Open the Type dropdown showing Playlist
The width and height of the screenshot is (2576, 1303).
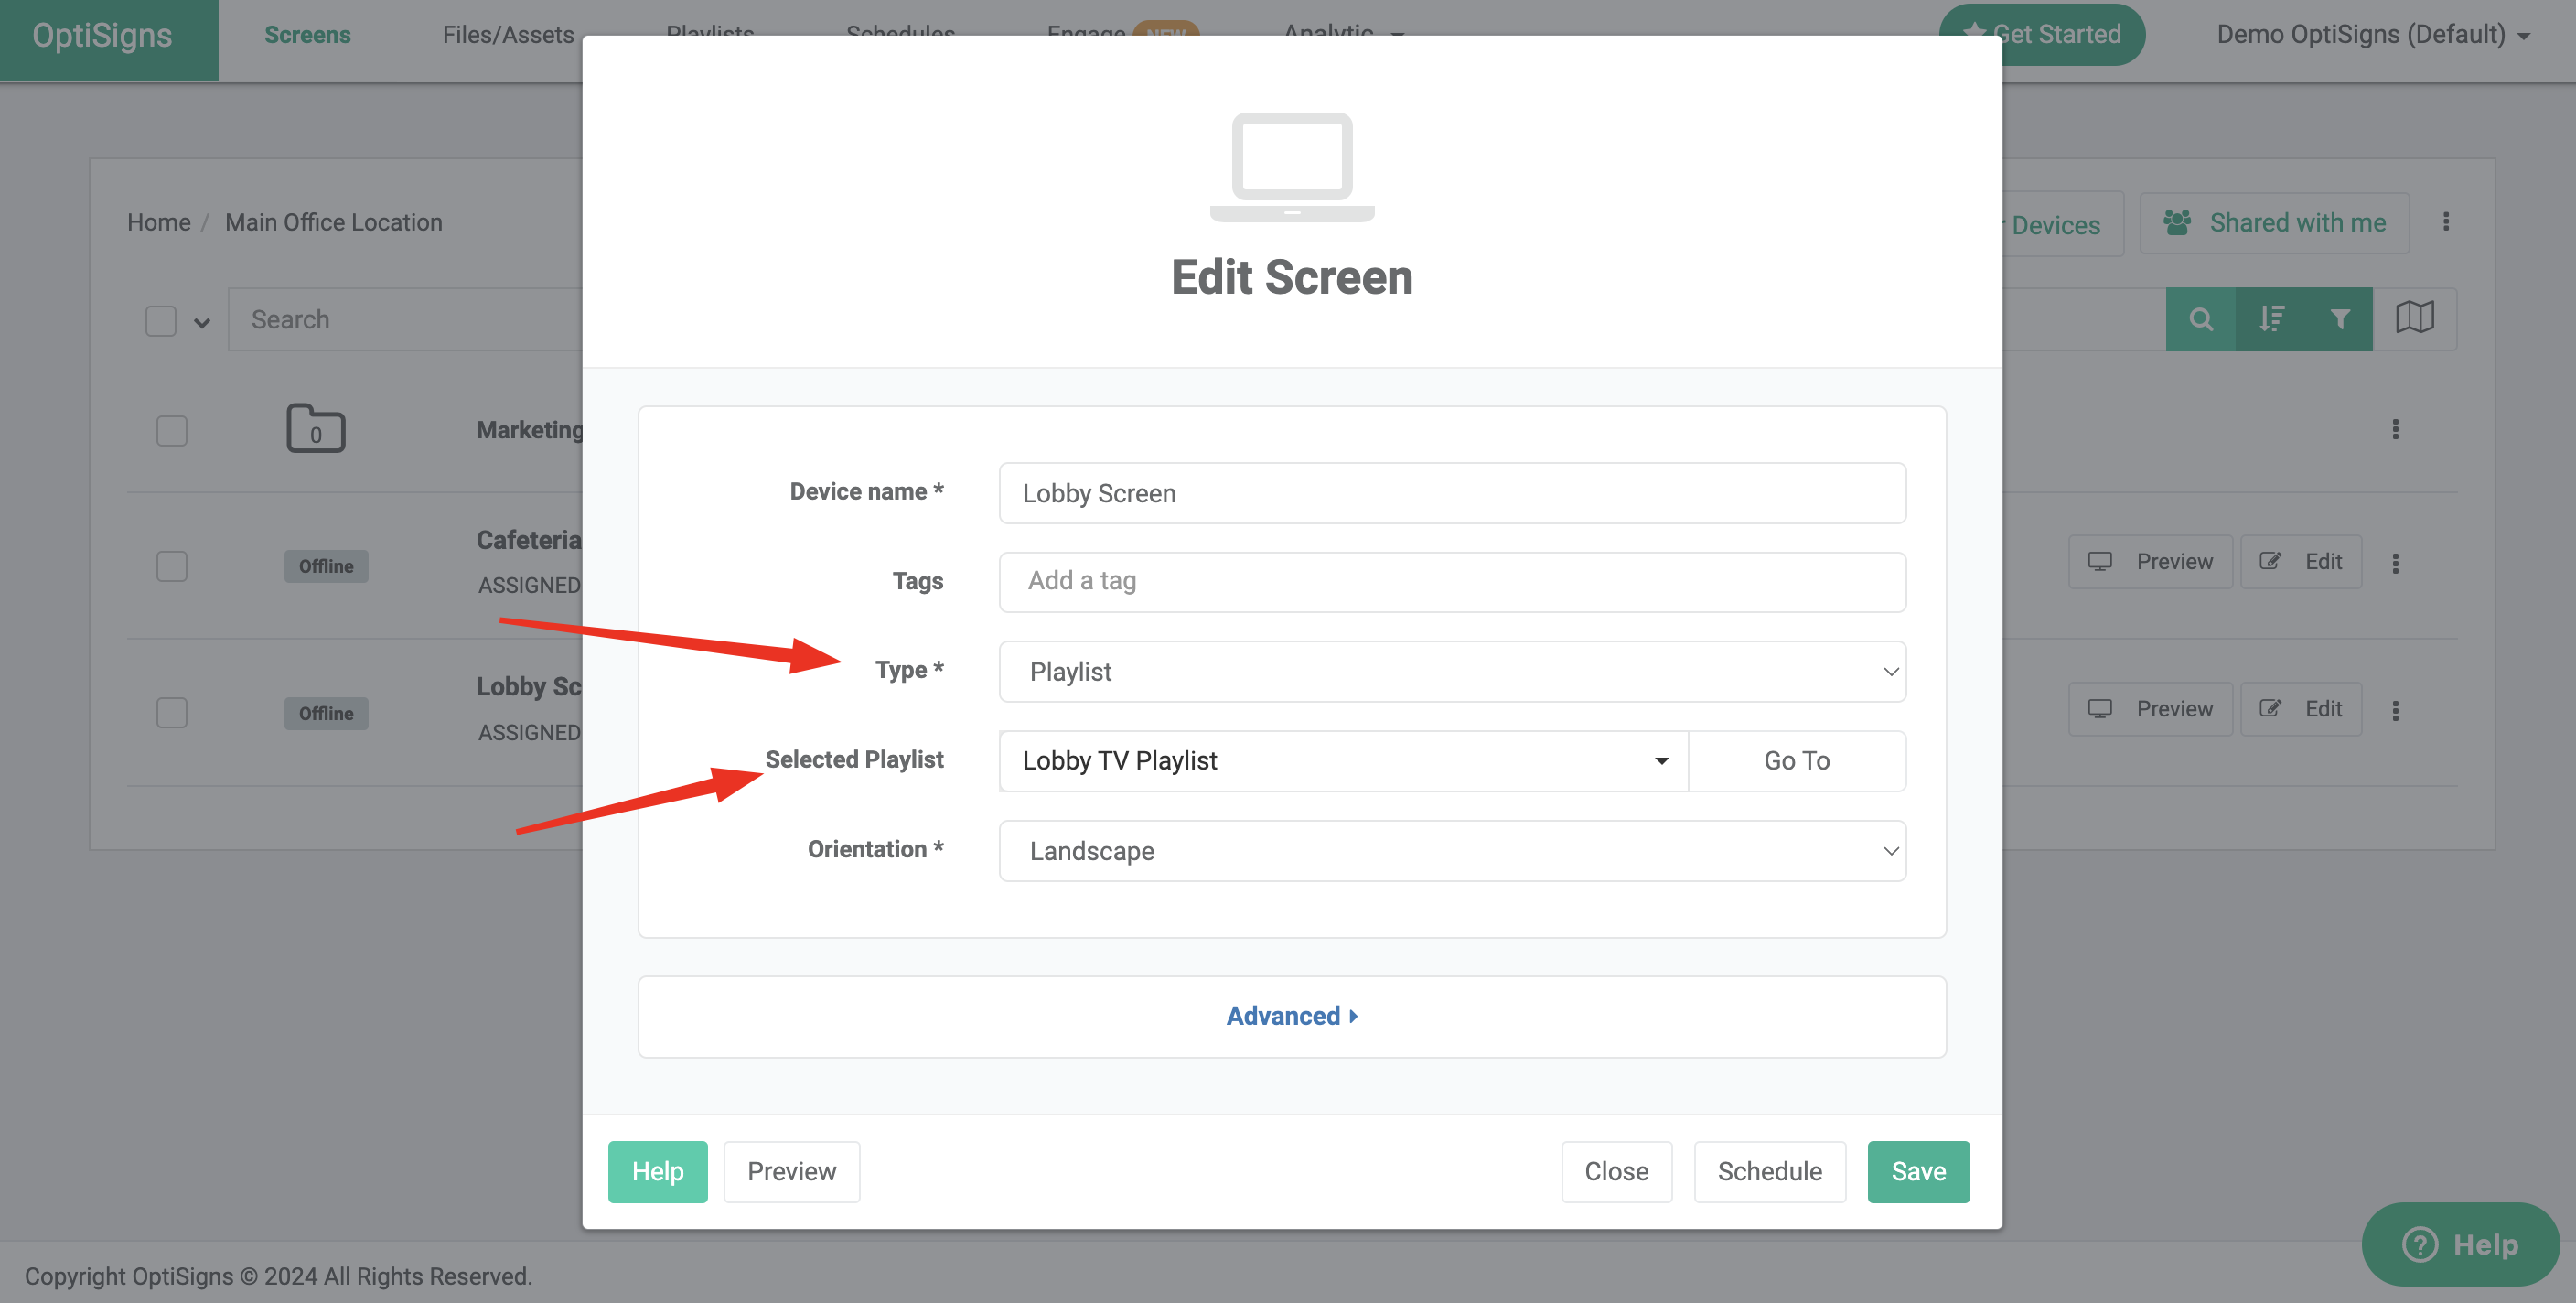pyautogui.click(x=1451, y=671)
